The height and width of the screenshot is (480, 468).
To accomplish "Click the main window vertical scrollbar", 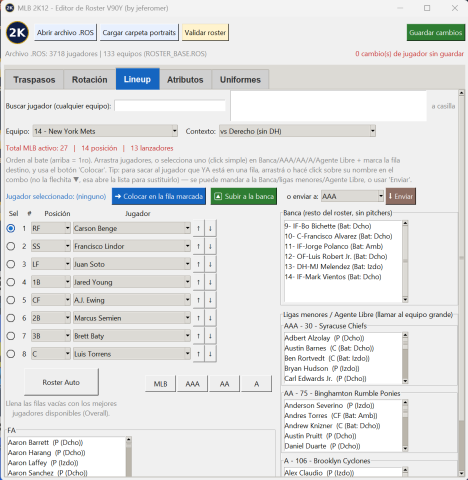I will [x=461, y=283].
